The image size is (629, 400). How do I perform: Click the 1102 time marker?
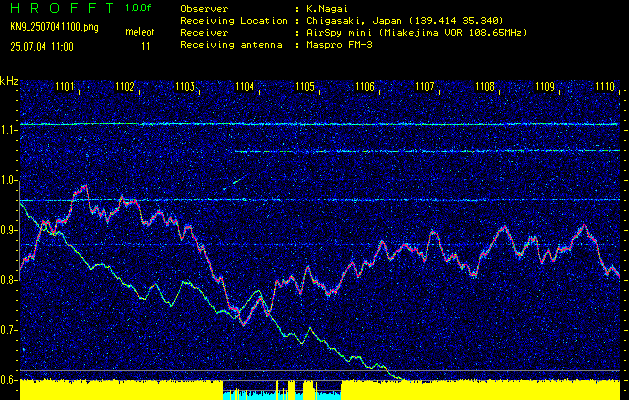click(124, 86)
